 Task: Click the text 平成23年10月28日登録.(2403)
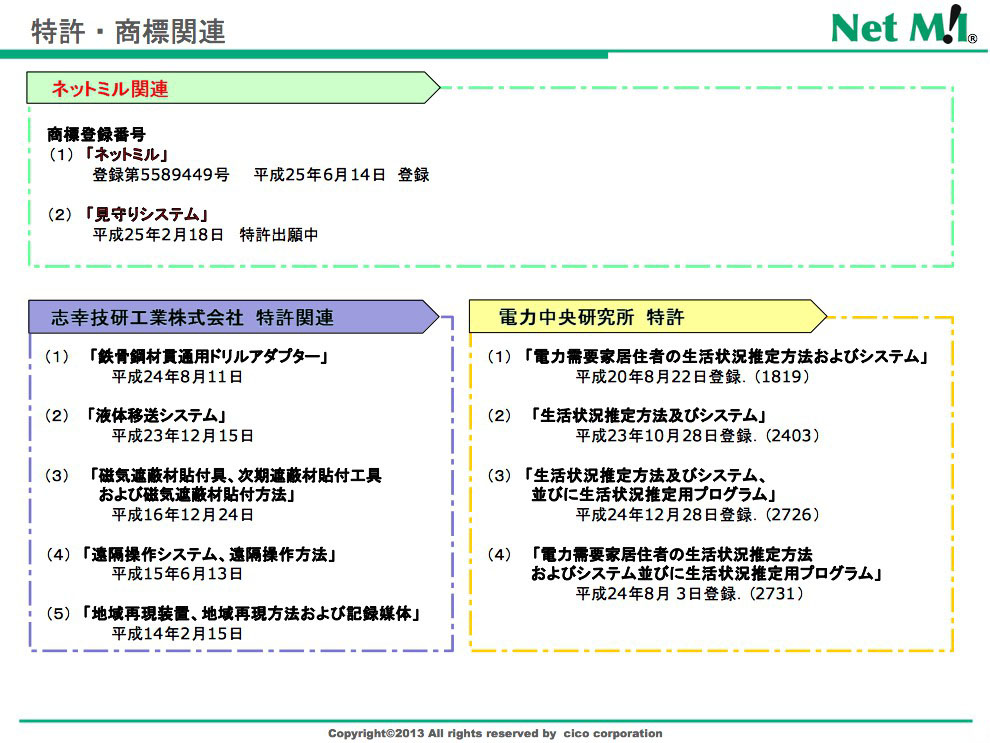698,436
